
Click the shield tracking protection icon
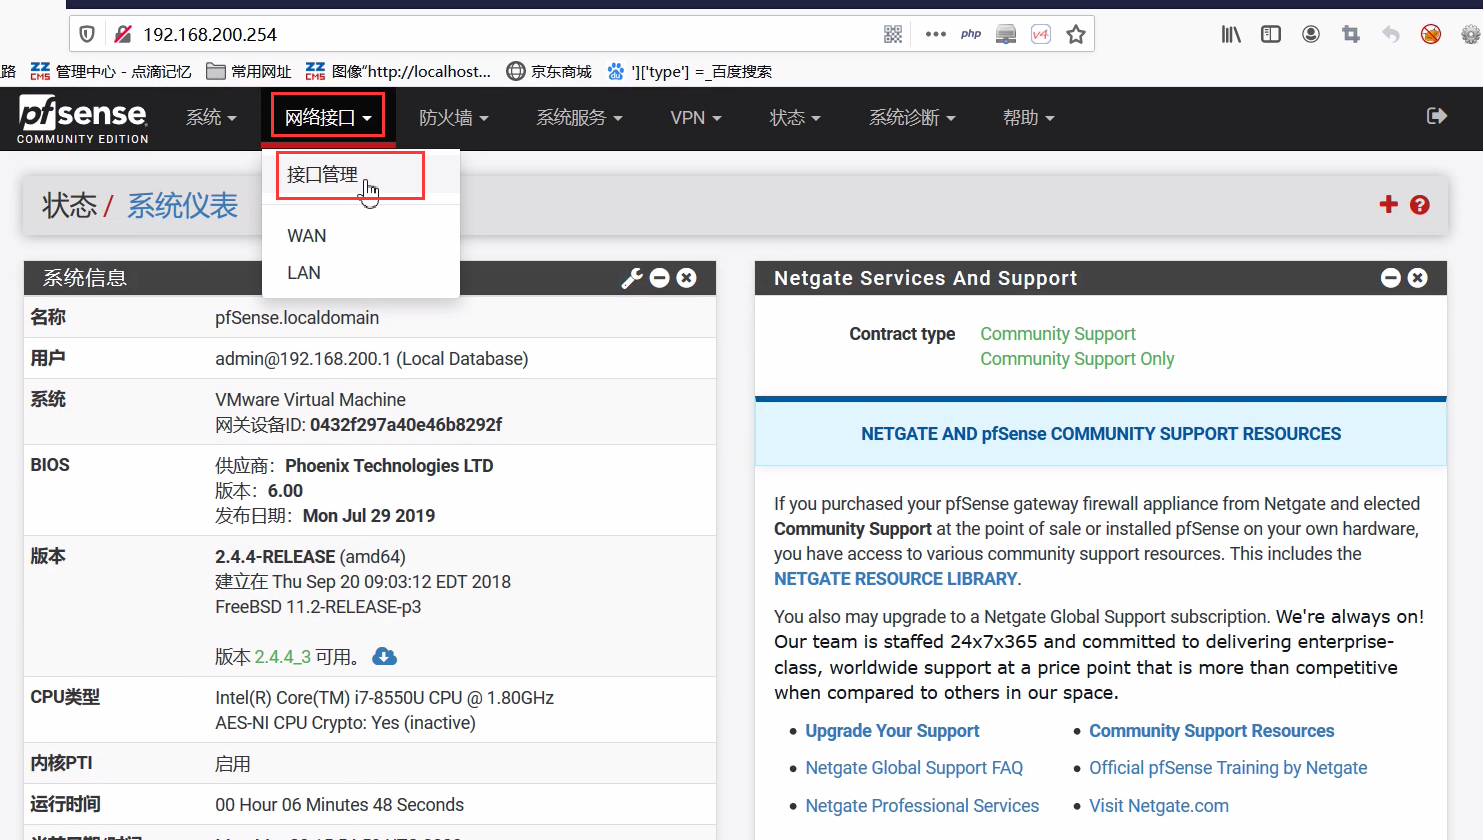tap(87, 34)
